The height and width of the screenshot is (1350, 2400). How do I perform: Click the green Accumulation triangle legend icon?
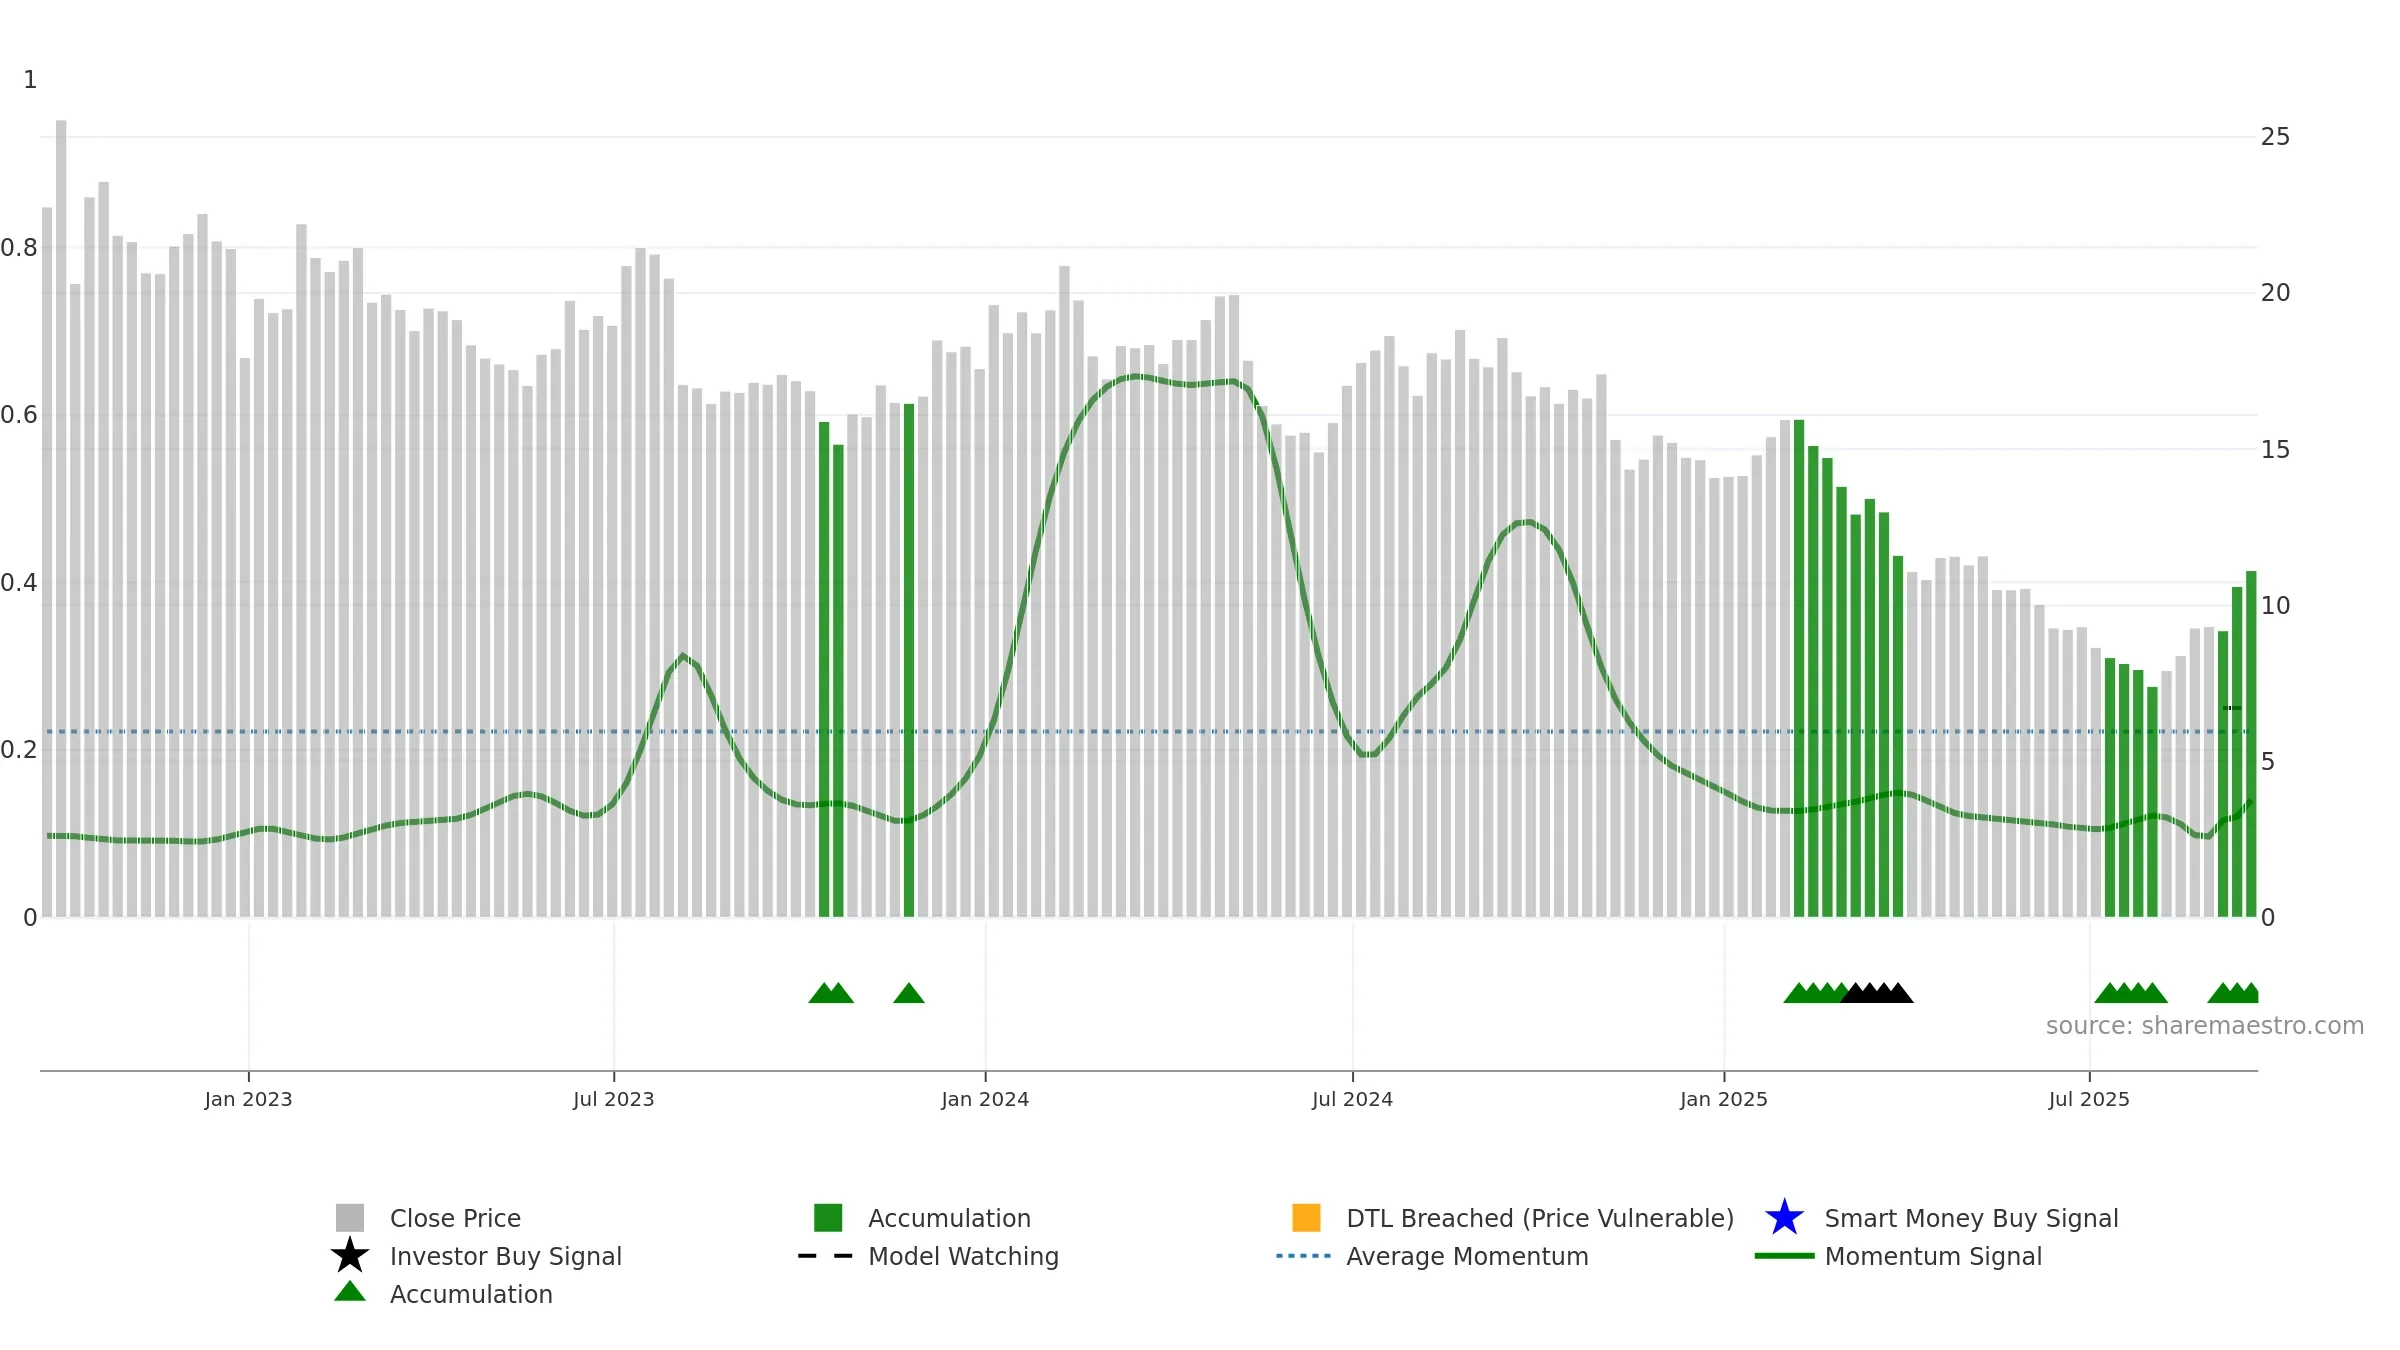click(x=350, y=1292)
